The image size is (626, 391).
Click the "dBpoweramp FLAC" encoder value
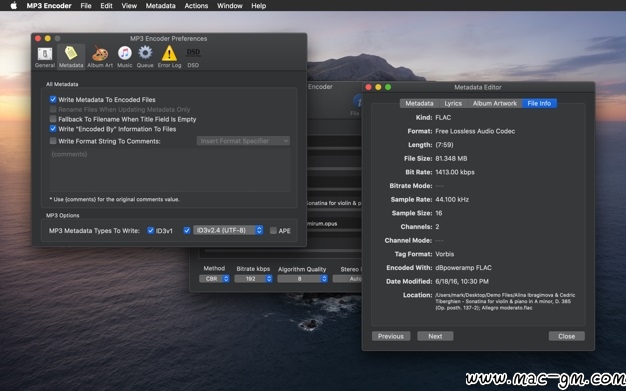(464, 268)
